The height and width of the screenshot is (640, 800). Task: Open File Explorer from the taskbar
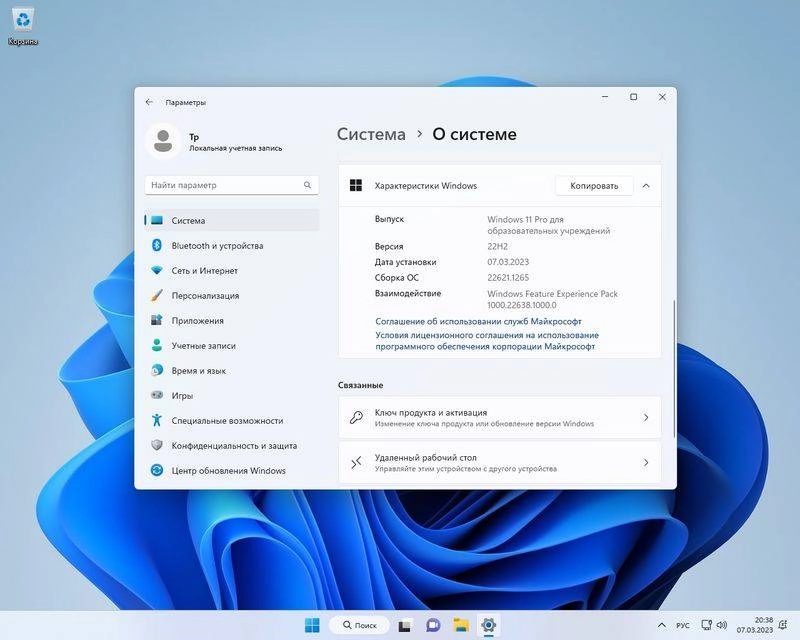click(461, 625)
